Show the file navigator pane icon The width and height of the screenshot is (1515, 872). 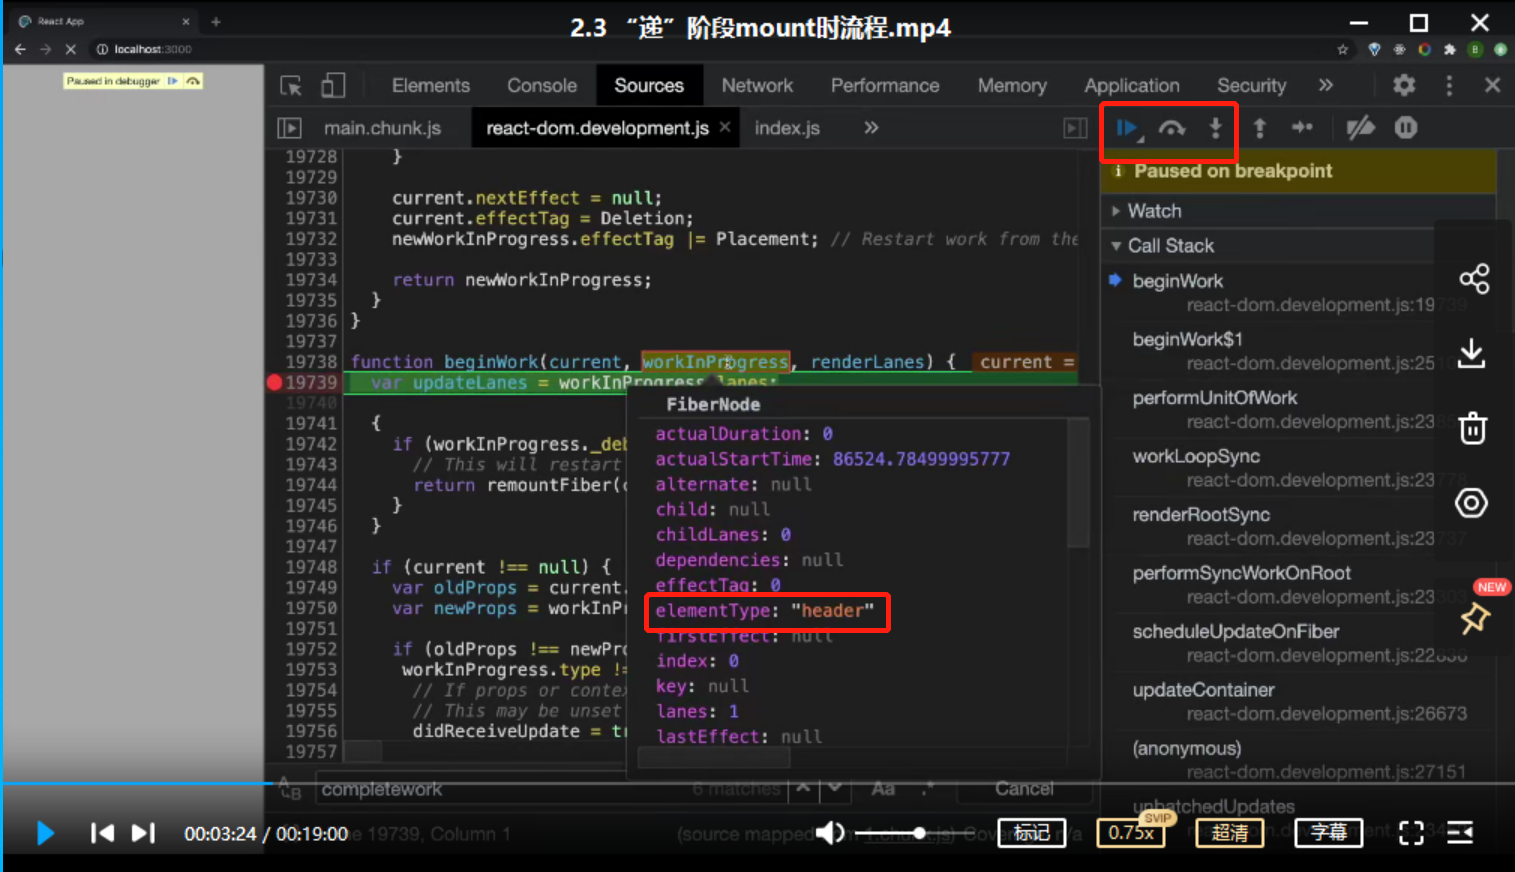(289, 128)
